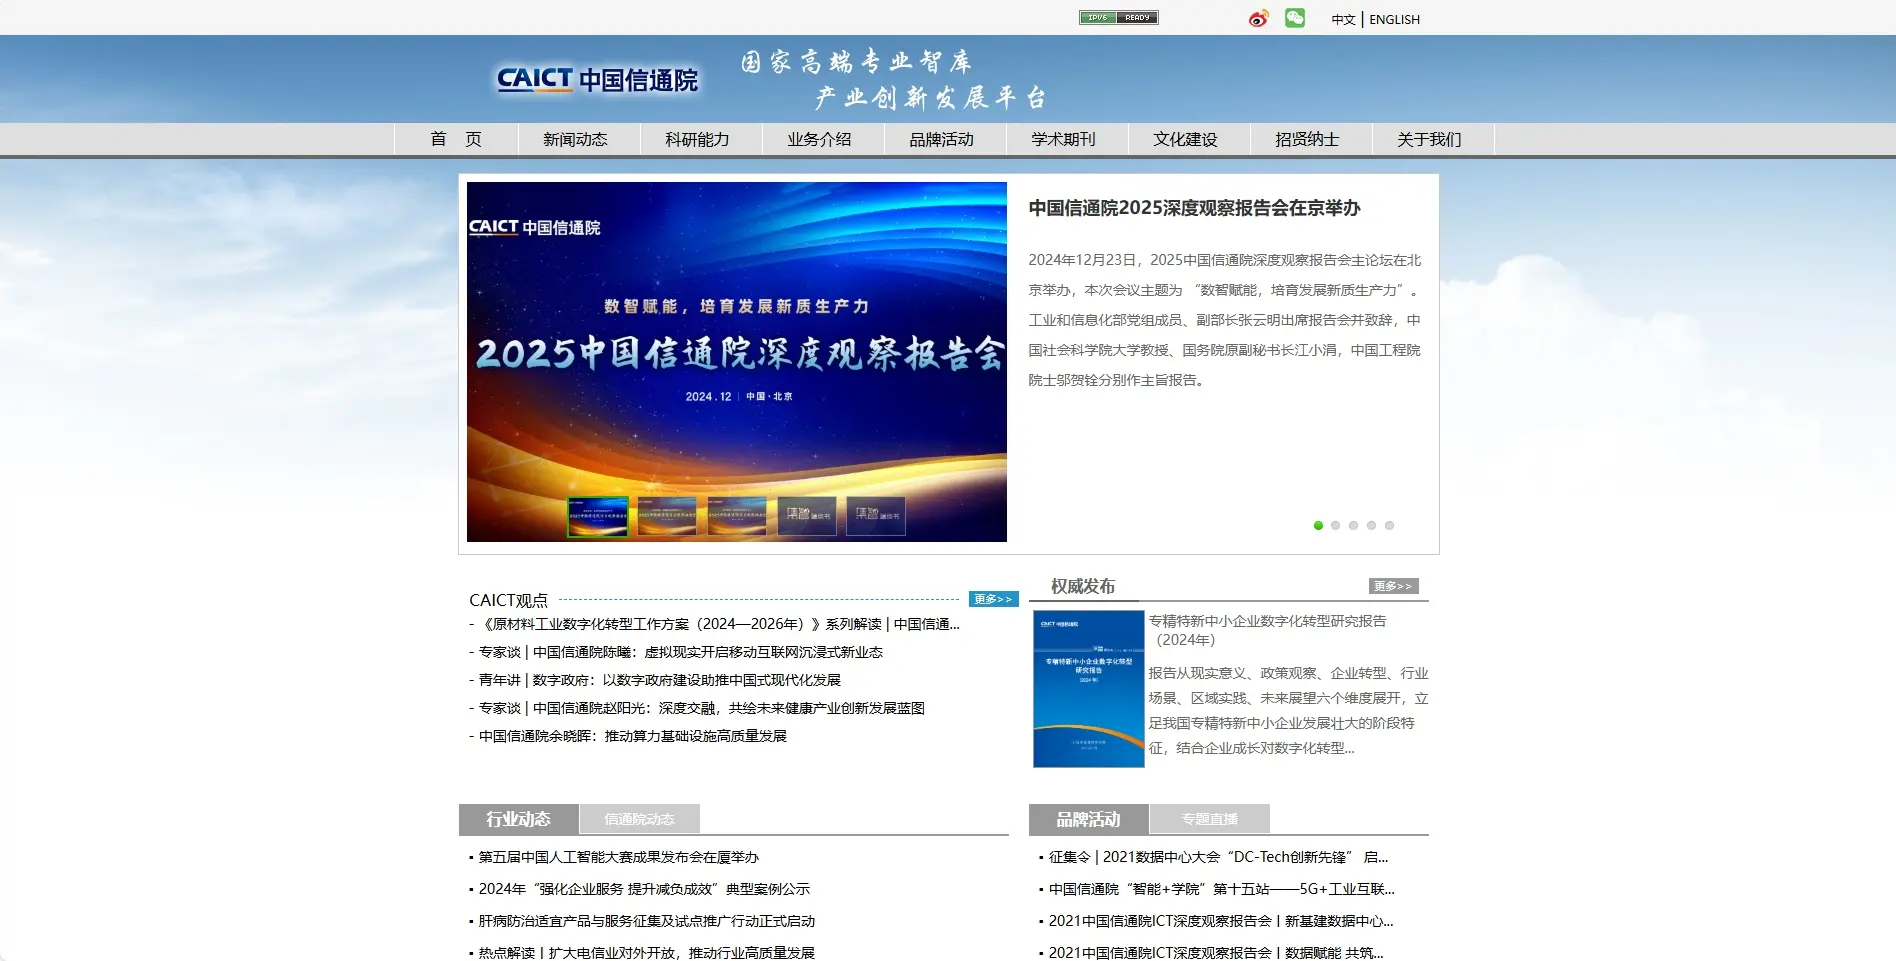Click the Weibo sharing icon
1896x961 pixels.
click(x=1258, y=17)
